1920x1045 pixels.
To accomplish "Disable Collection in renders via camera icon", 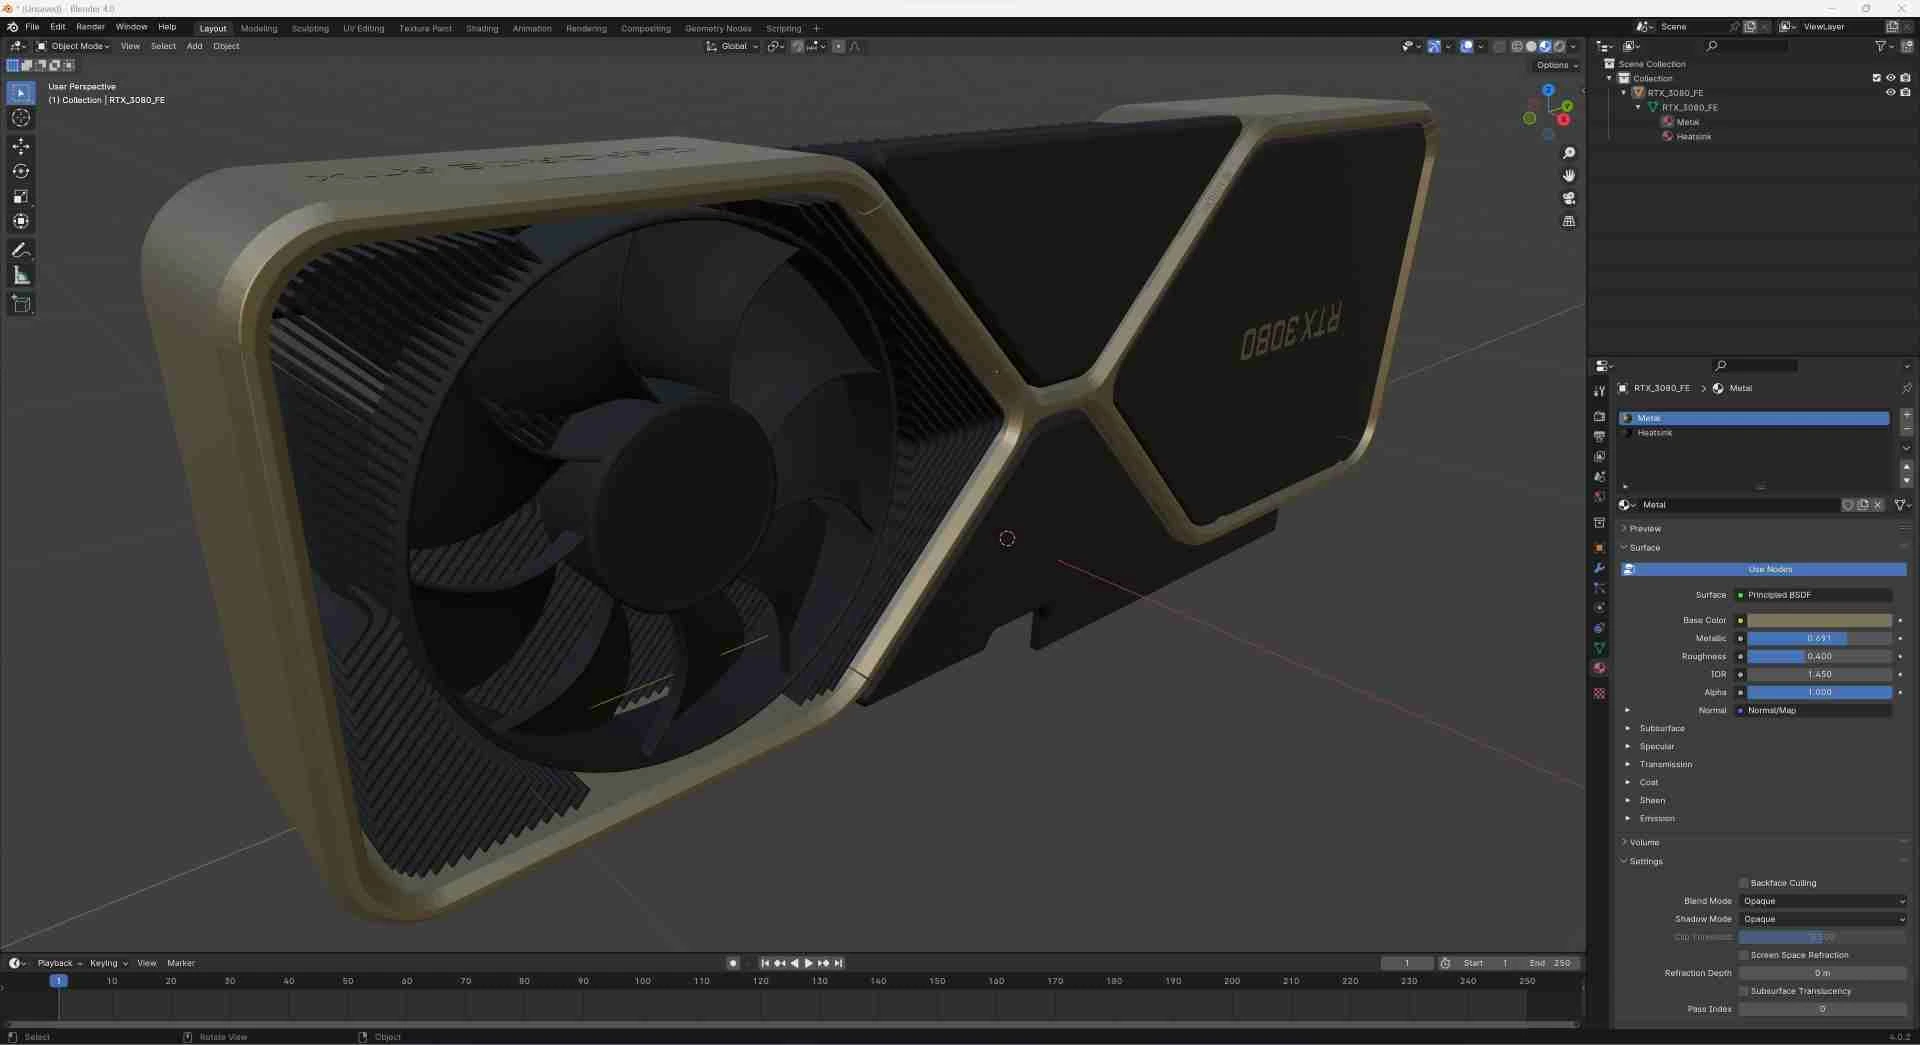I will [1905, 78].
